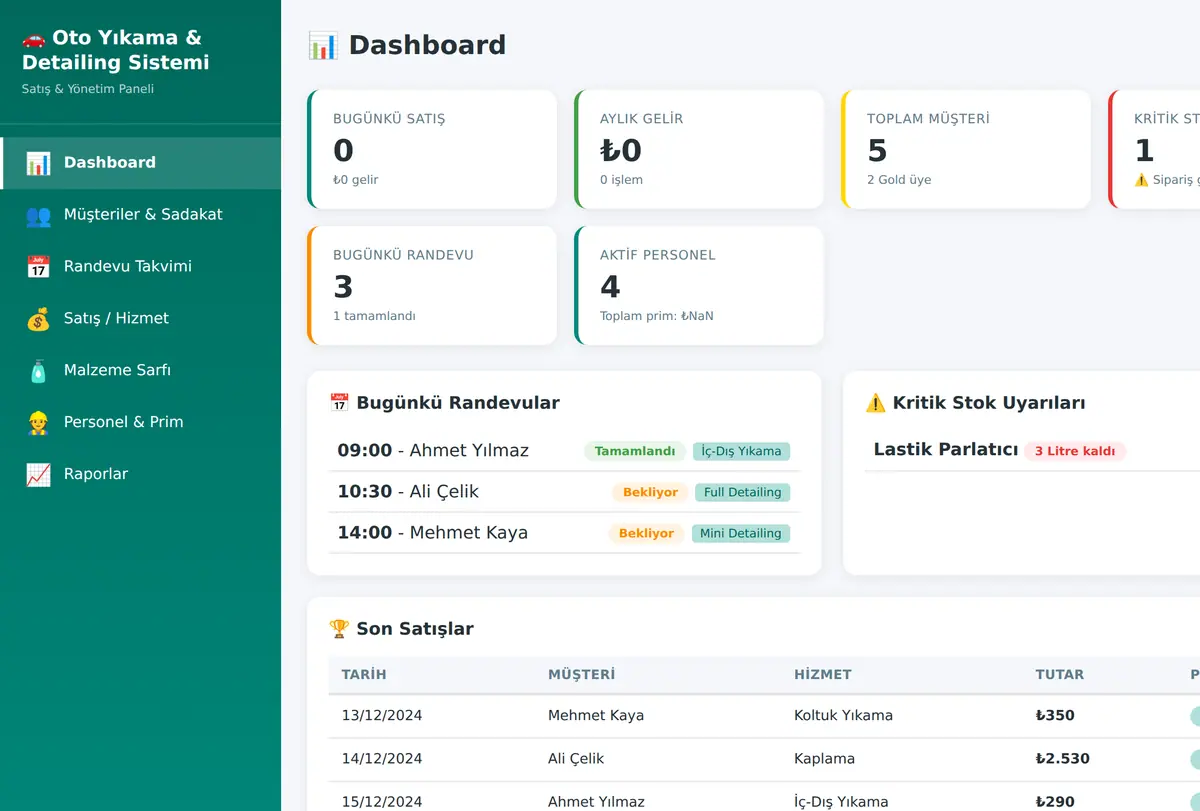
Task: Select the 09:00 - Ahmet Yılmaz appointment
Action: coord(565,451)
